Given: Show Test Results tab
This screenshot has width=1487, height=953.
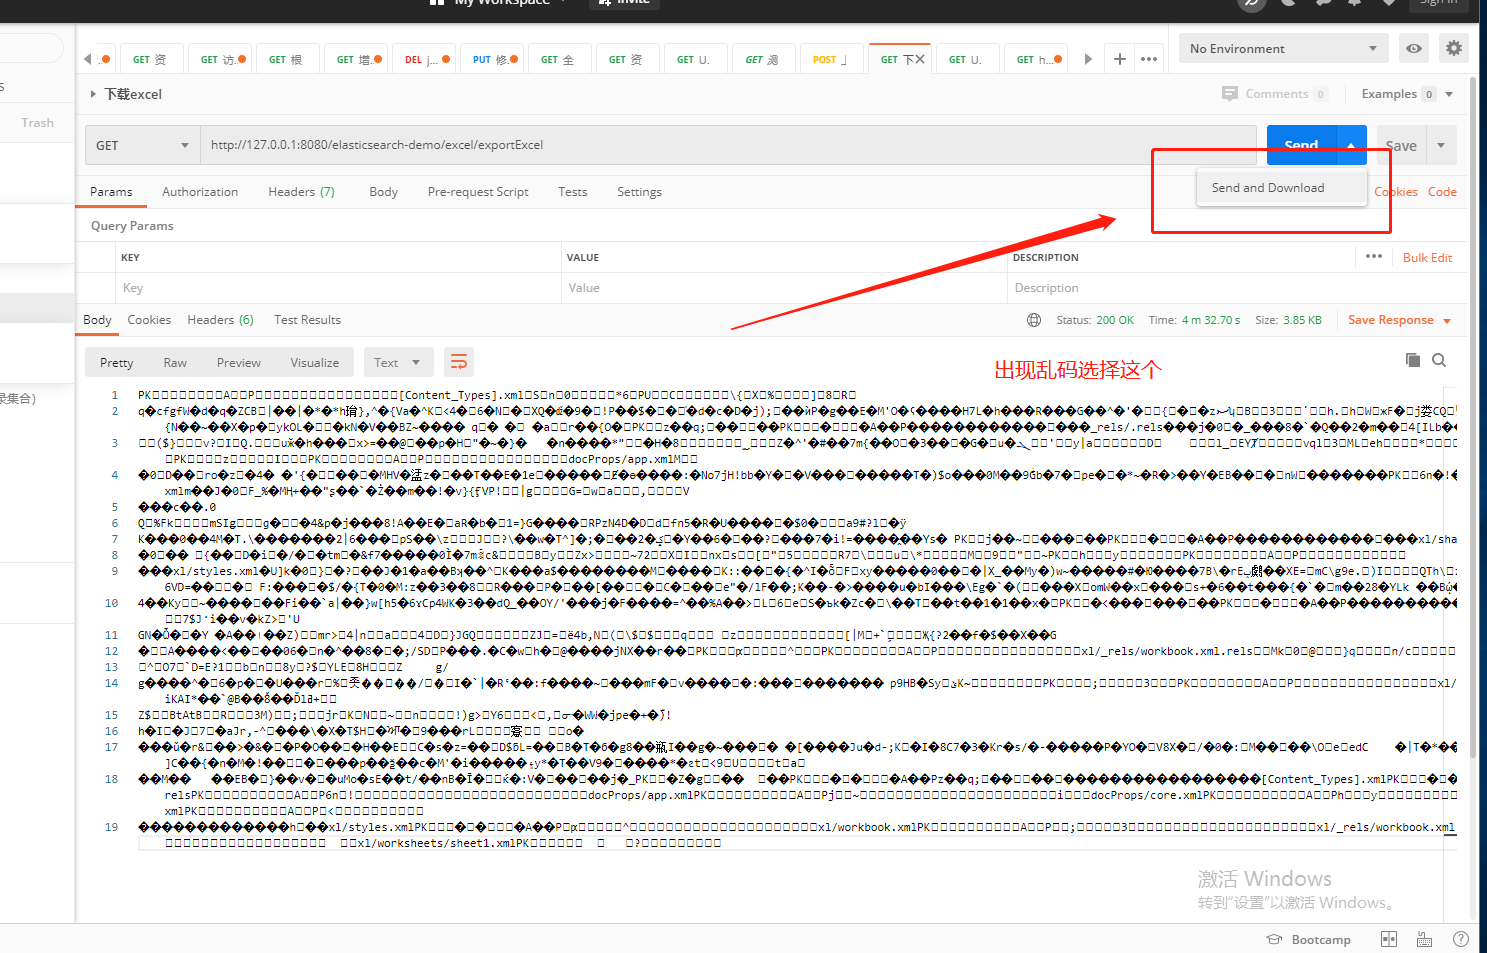Looking at the screenshot, I should coord(307,320).
